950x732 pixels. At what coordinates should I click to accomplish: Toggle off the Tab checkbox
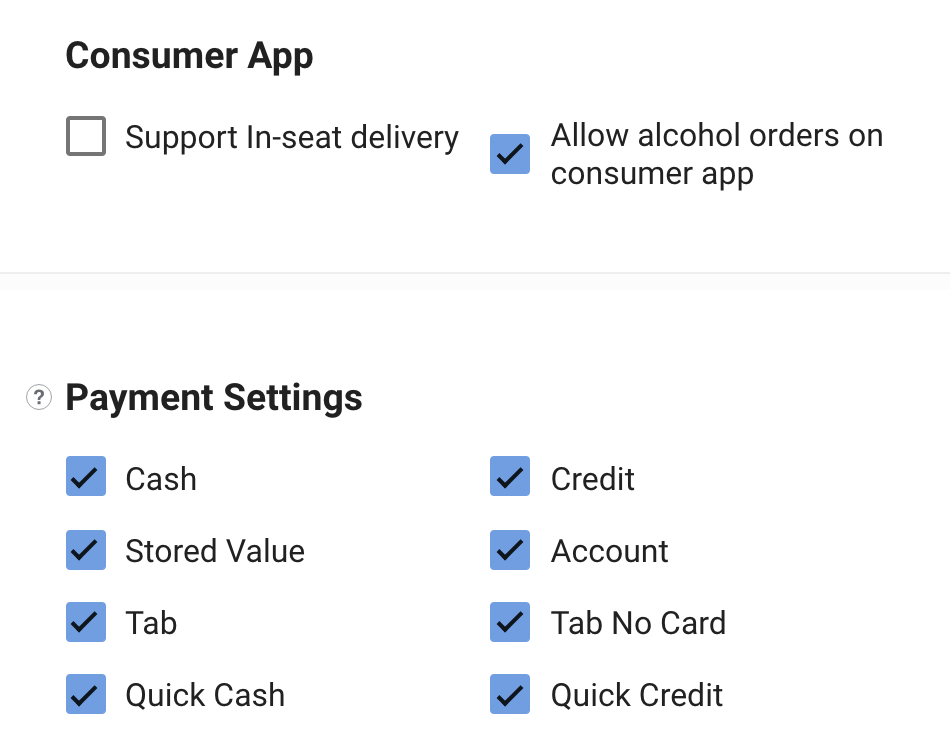click(86, 622)
